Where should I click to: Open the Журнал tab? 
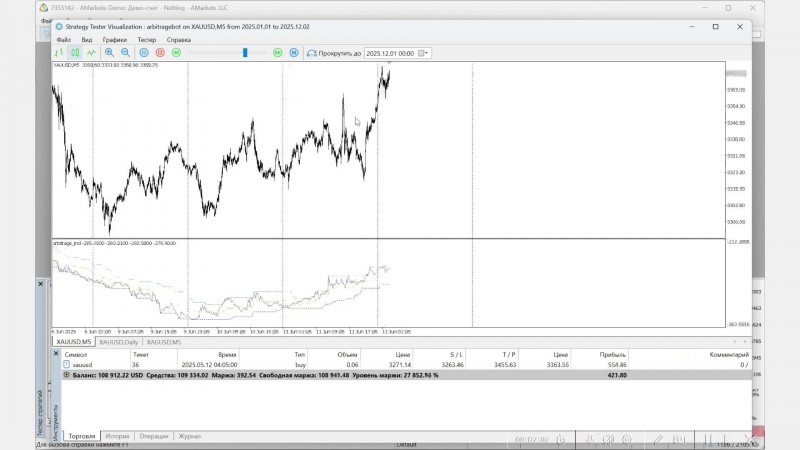pyautogui.click(x=189, y=436)
